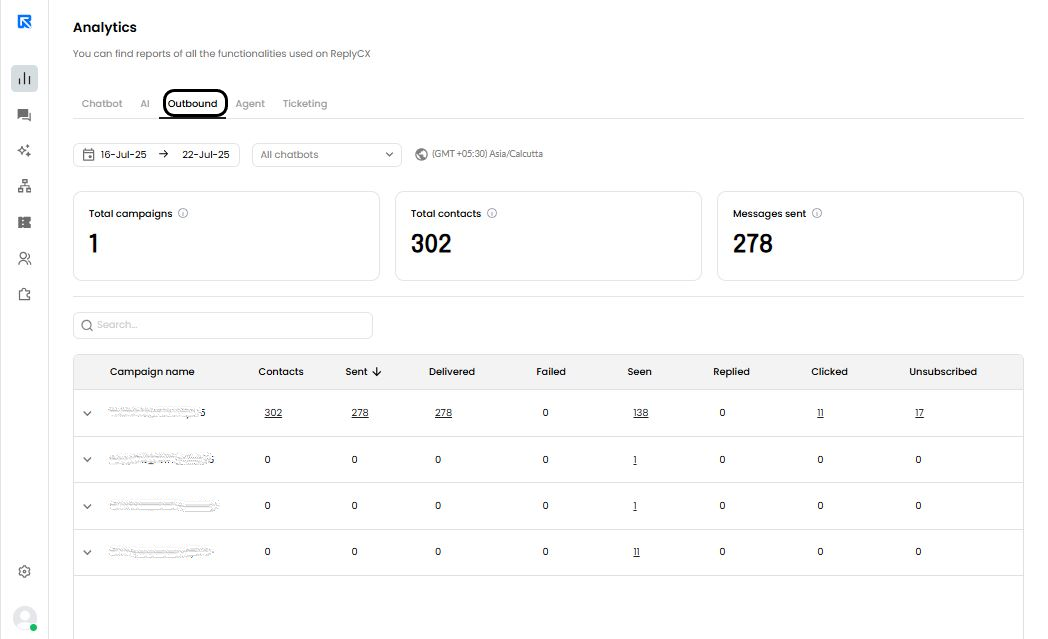Expand the campaign row with 302 contacts
This screenshot has height=639, width=1048.
(87, 413)
